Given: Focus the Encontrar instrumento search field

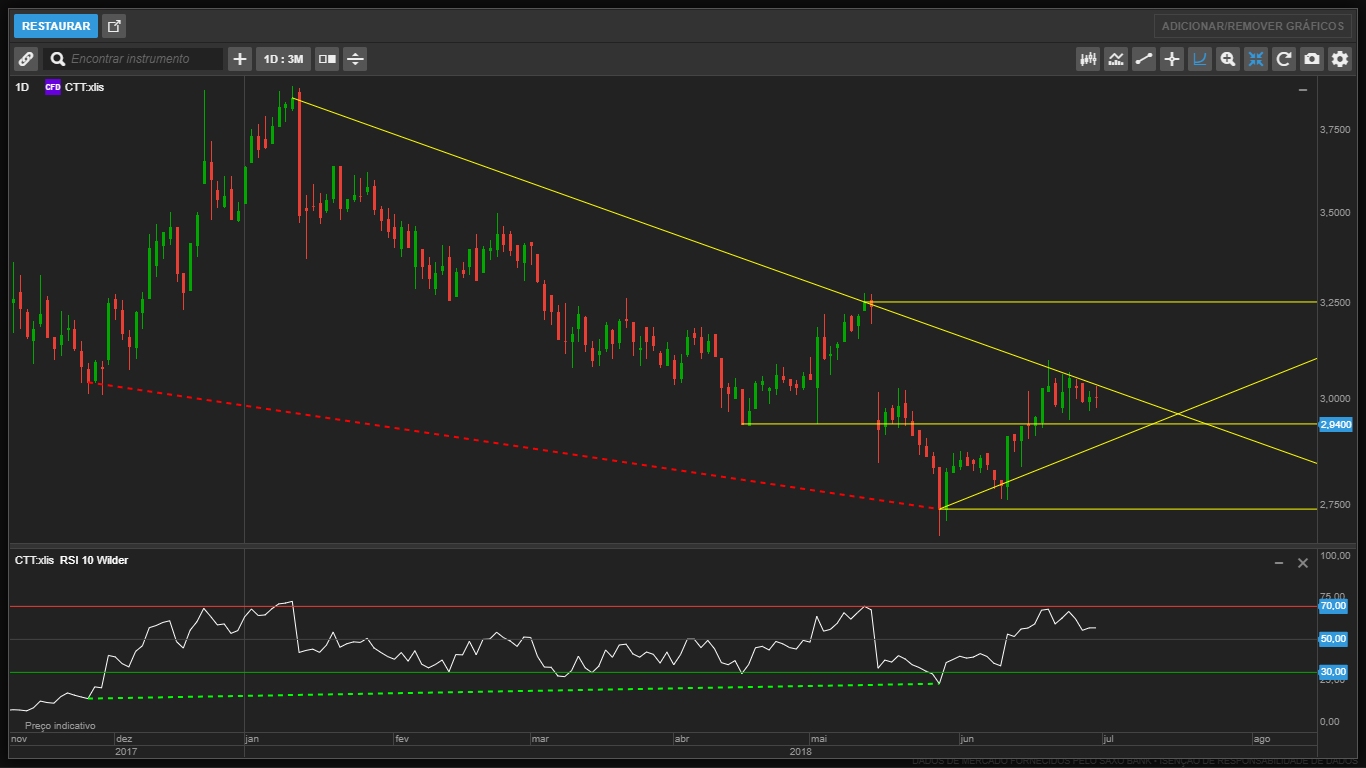Looking at the screenshot, I should coord(134,59).
